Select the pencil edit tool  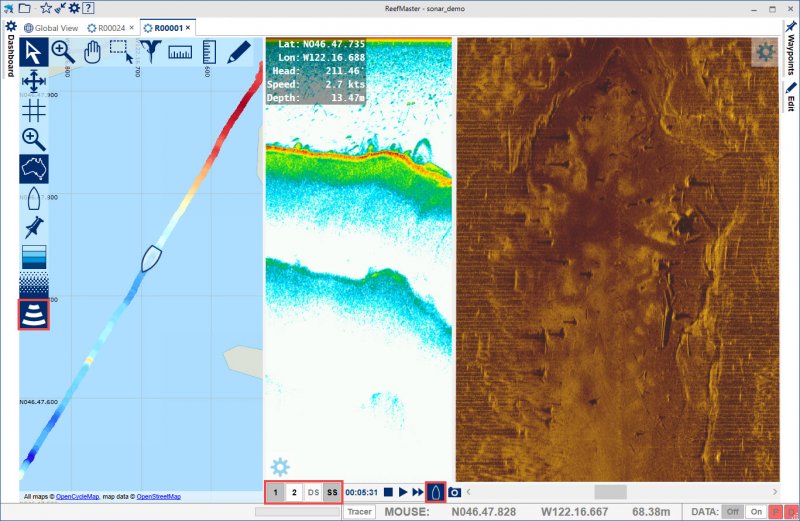238,51
